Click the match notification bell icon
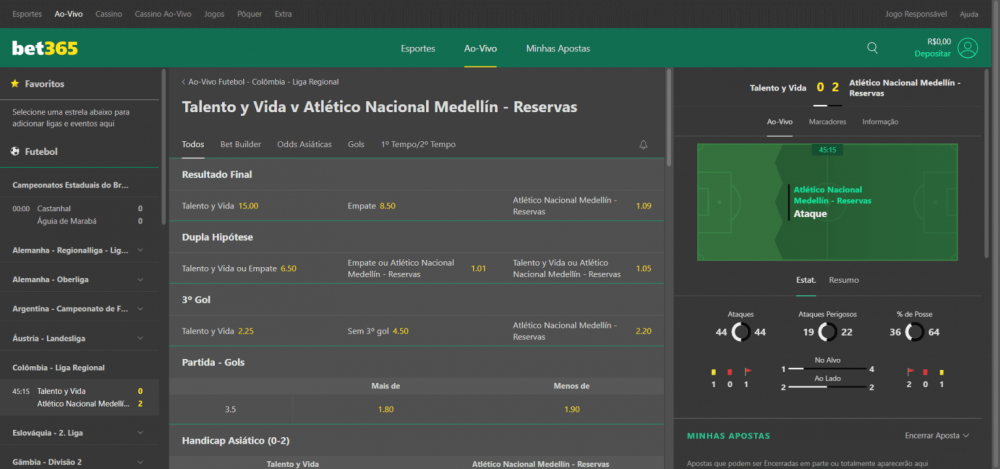 tap(643, 145)
